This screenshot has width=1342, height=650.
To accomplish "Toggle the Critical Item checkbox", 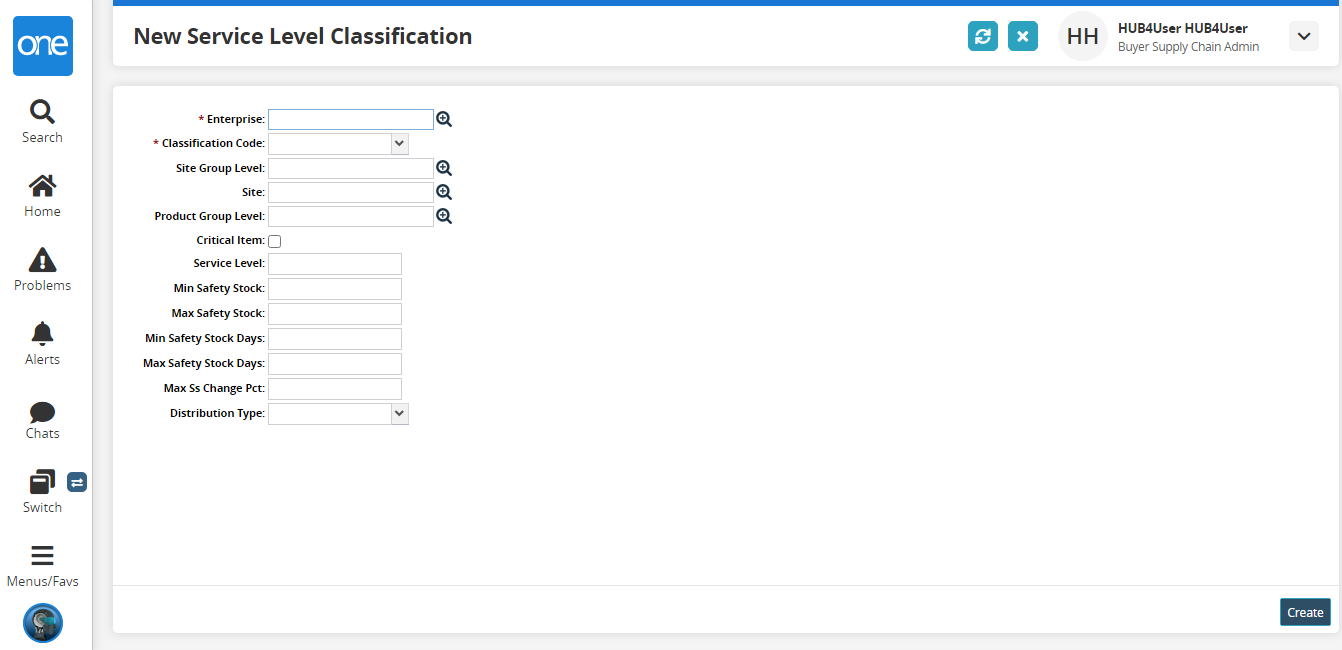I will (275, 241).
